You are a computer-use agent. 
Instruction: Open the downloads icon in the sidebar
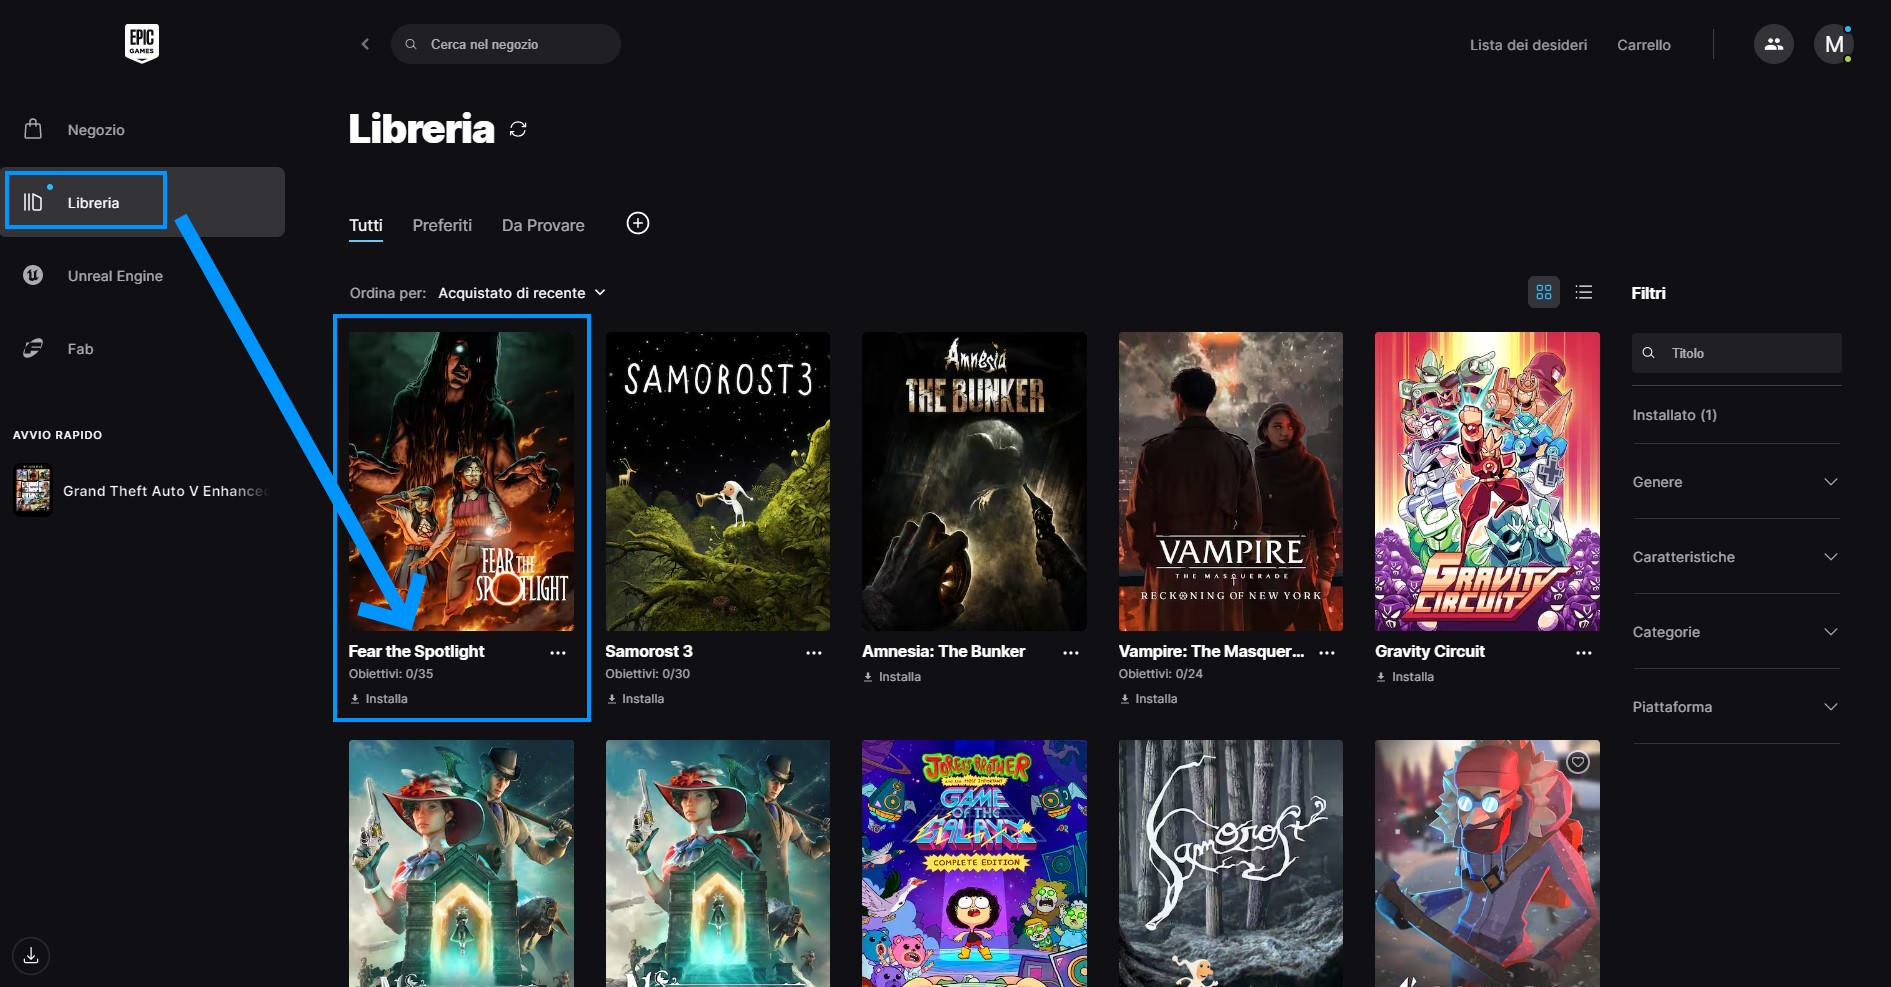[x=31, y=955]
